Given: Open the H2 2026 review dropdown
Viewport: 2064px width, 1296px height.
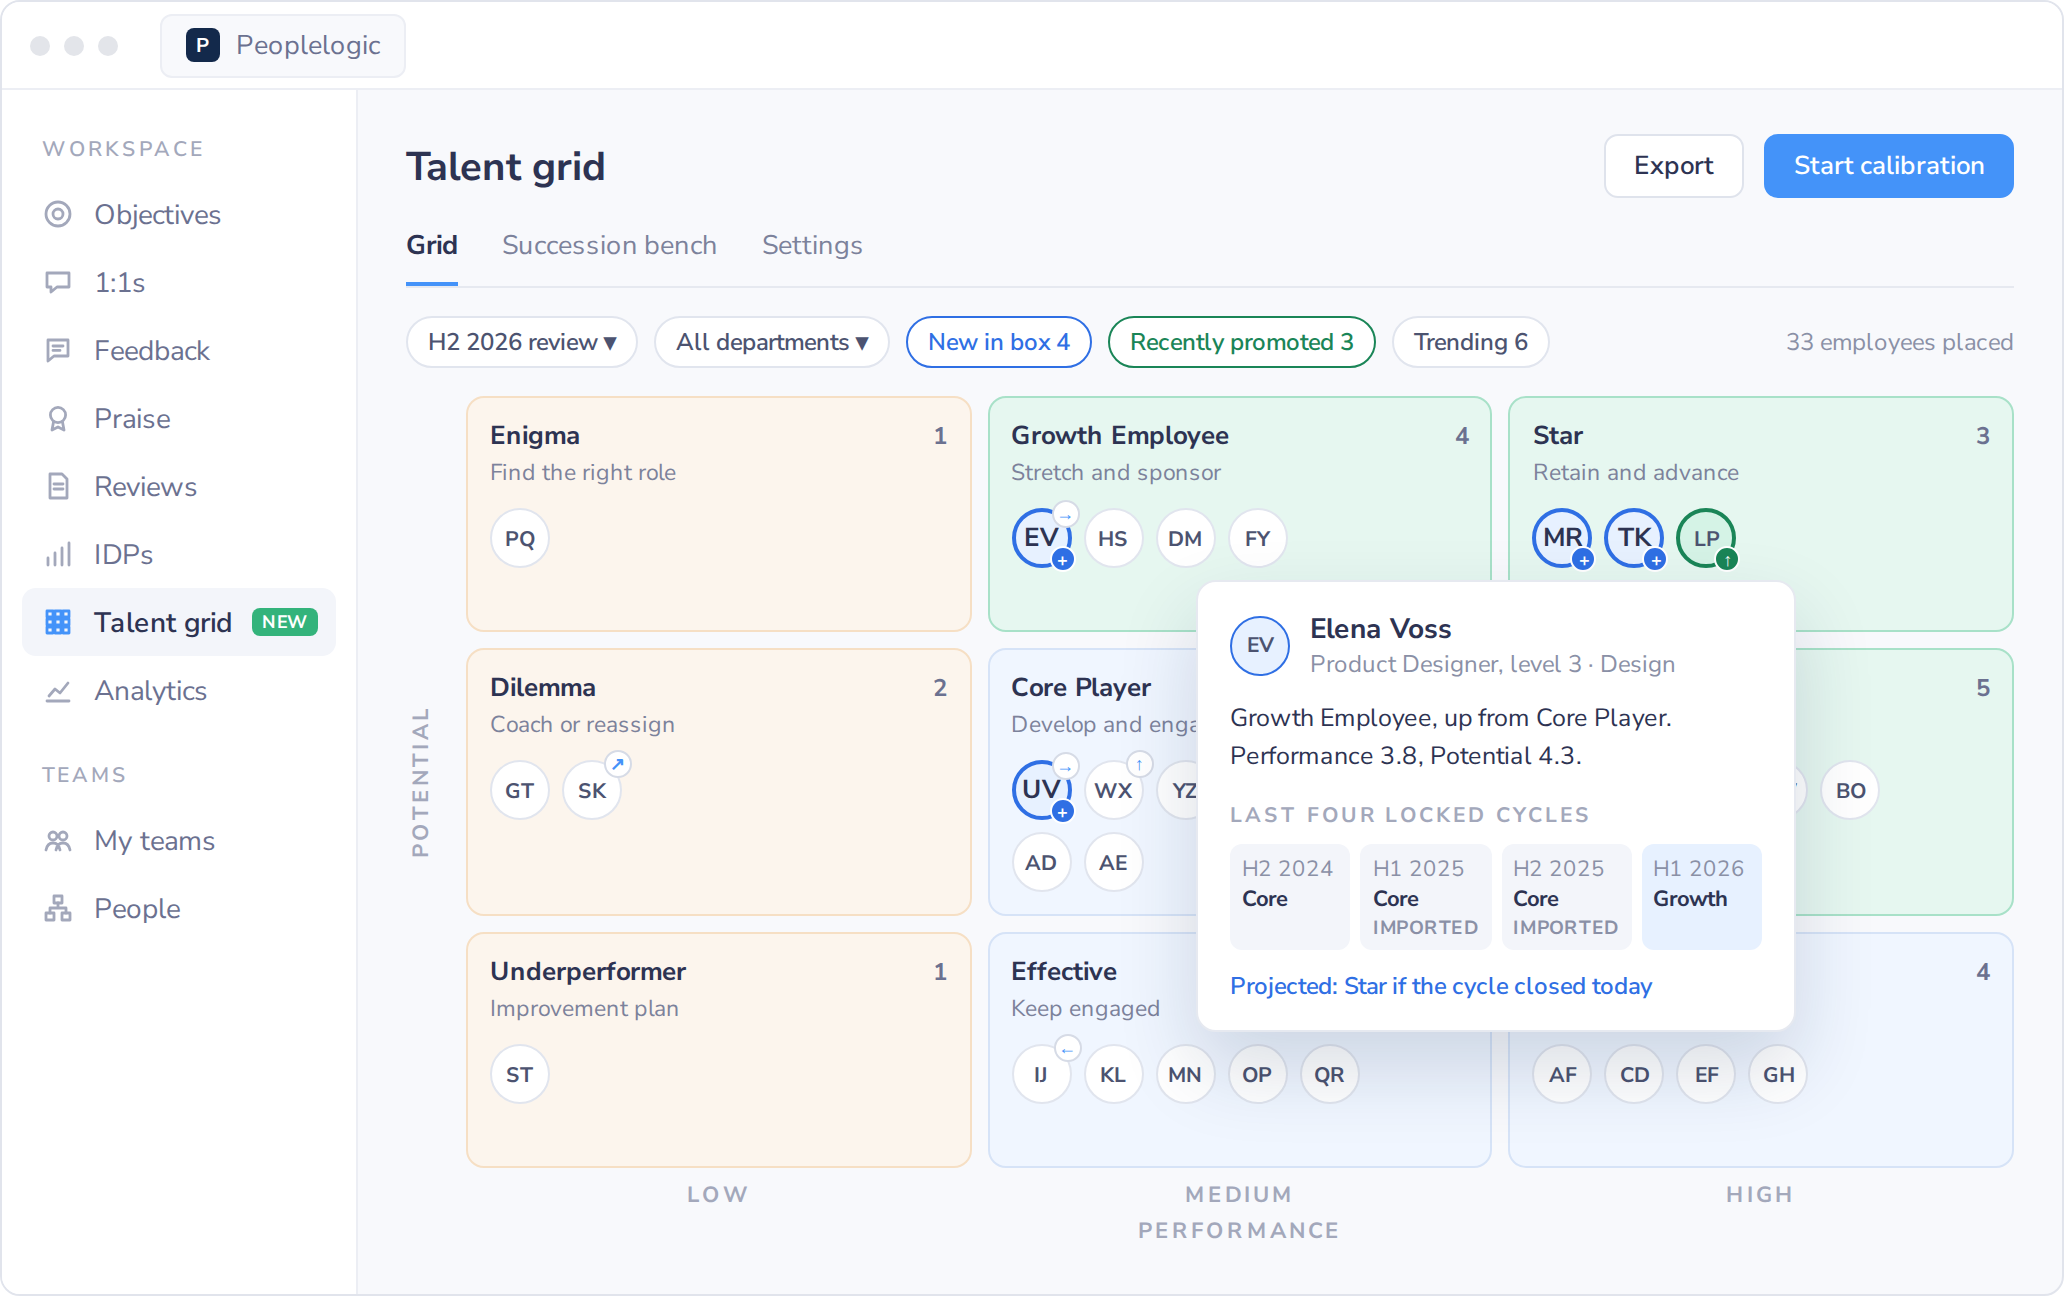Looking at the screenshot, I should point(521,342).
